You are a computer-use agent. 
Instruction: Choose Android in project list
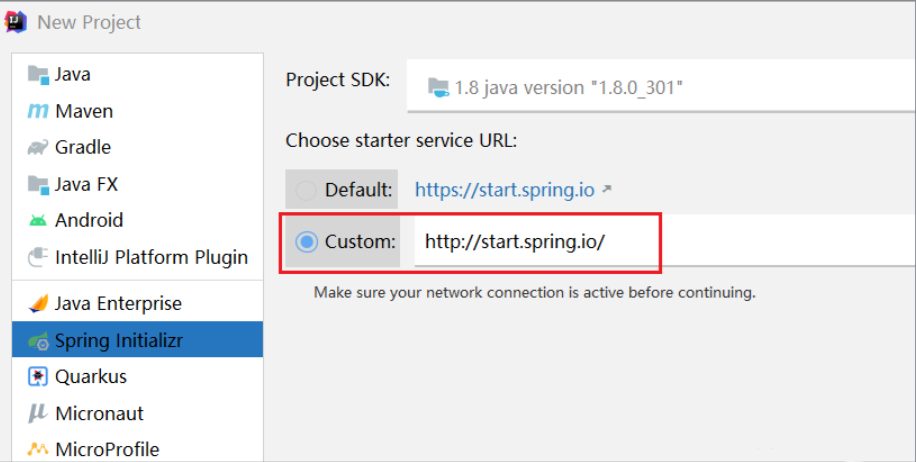point(137,221)
